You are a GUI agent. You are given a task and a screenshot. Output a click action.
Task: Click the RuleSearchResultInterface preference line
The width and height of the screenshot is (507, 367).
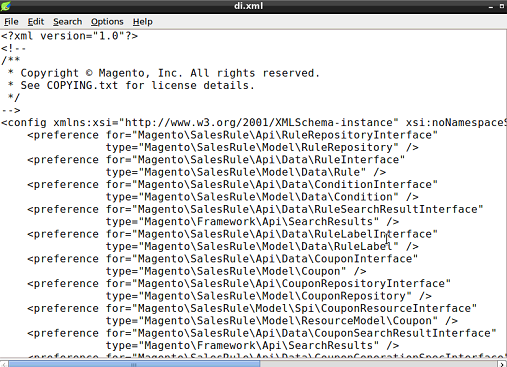[x=255, y=209]
